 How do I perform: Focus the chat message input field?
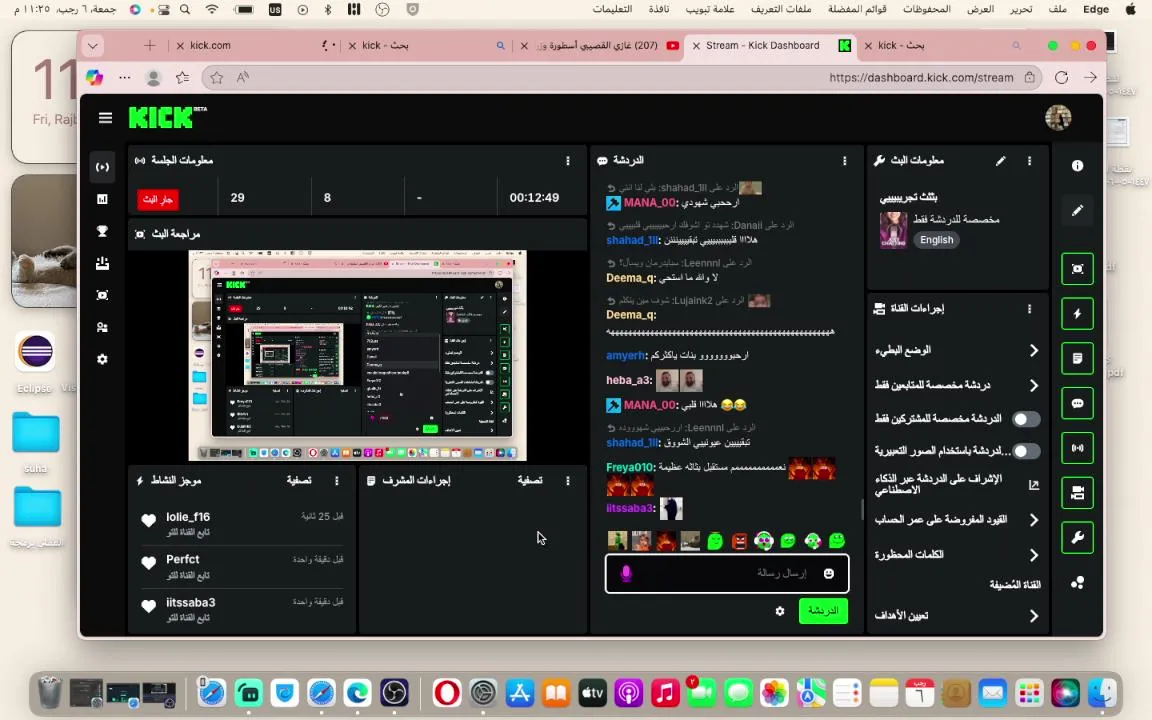click(x=727, y=573)
